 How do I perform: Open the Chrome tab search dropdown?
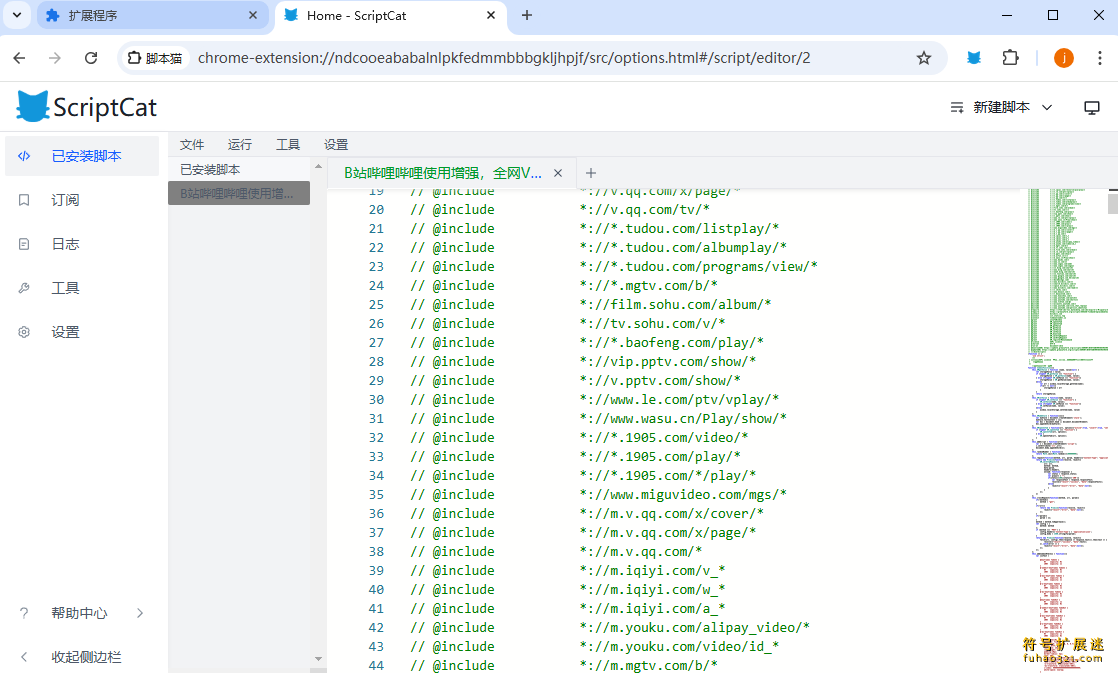tap(16, 15)
